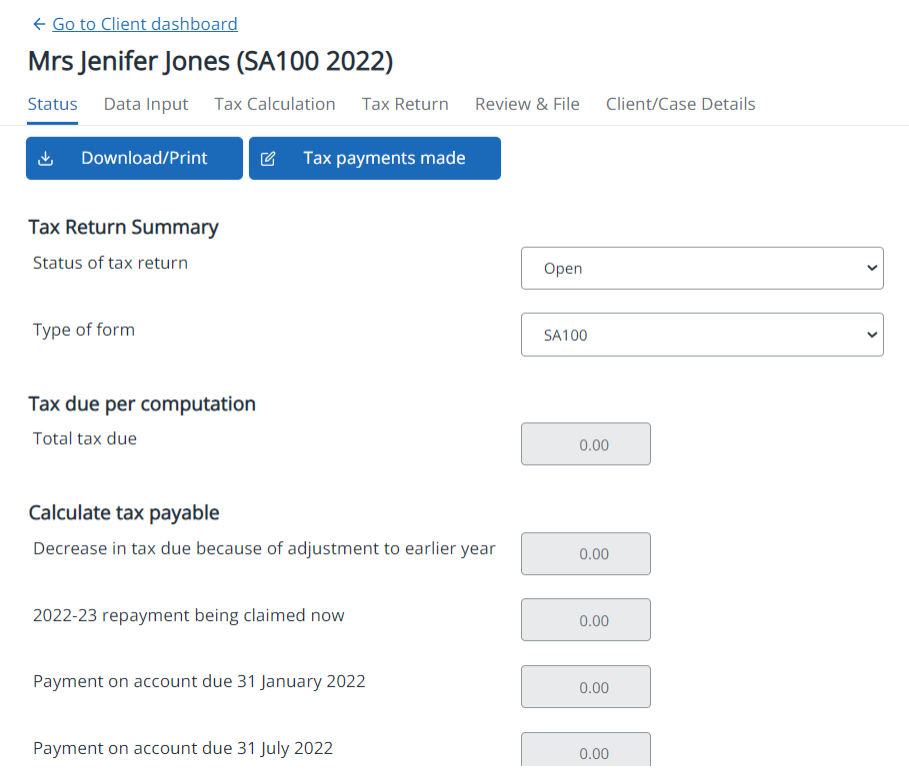Open the Review & File tab

[x=527, y=104]
